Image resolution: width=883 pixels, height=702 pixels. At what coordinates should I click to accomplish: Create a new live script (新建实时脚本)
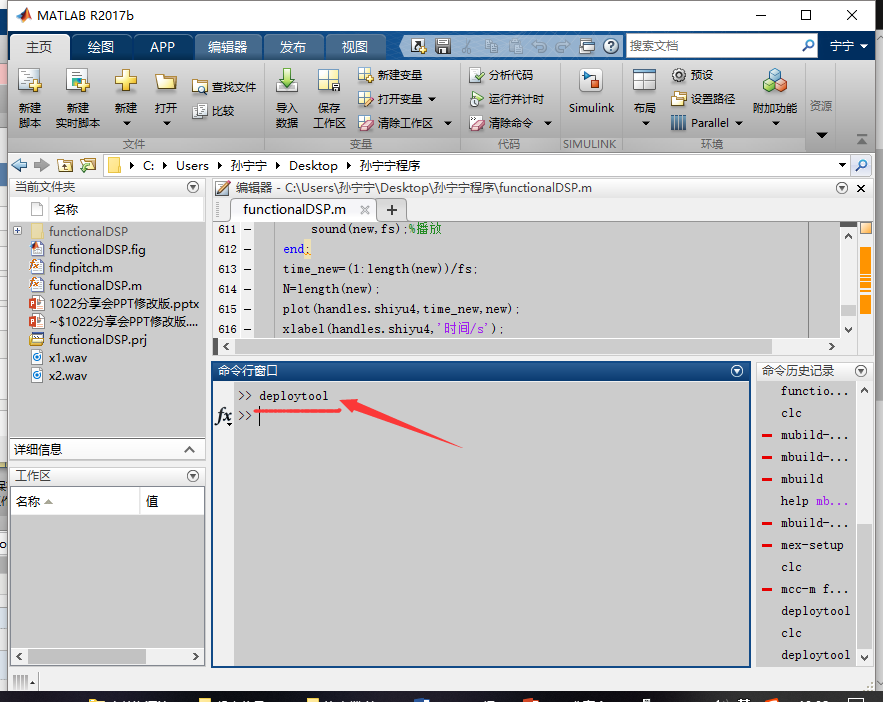[78, 98]
